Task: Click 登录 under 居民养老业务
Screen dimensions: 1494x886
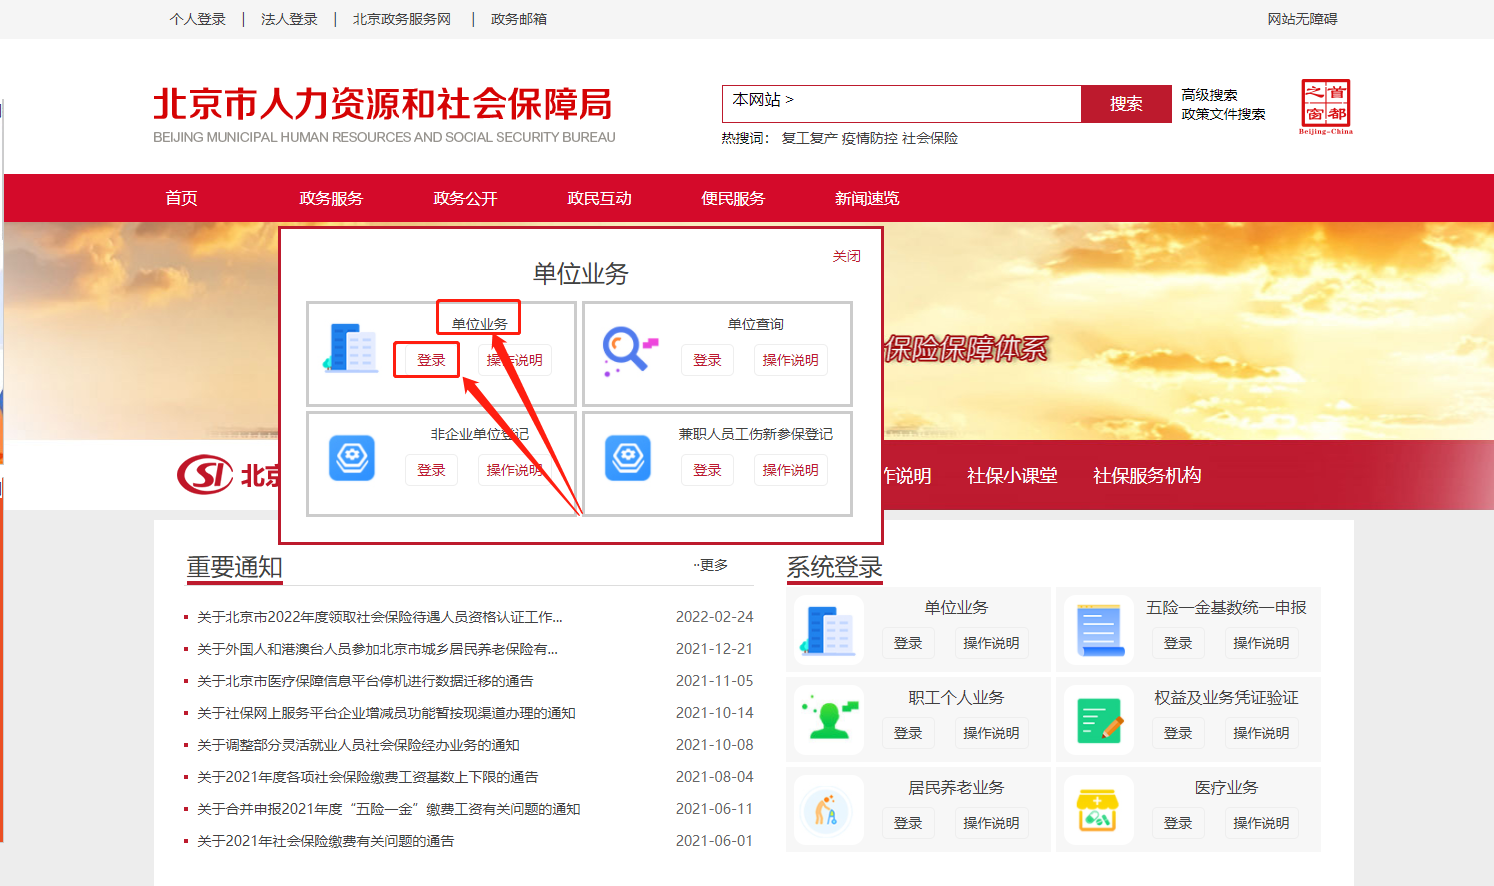Action: click(x=908, y=823)
